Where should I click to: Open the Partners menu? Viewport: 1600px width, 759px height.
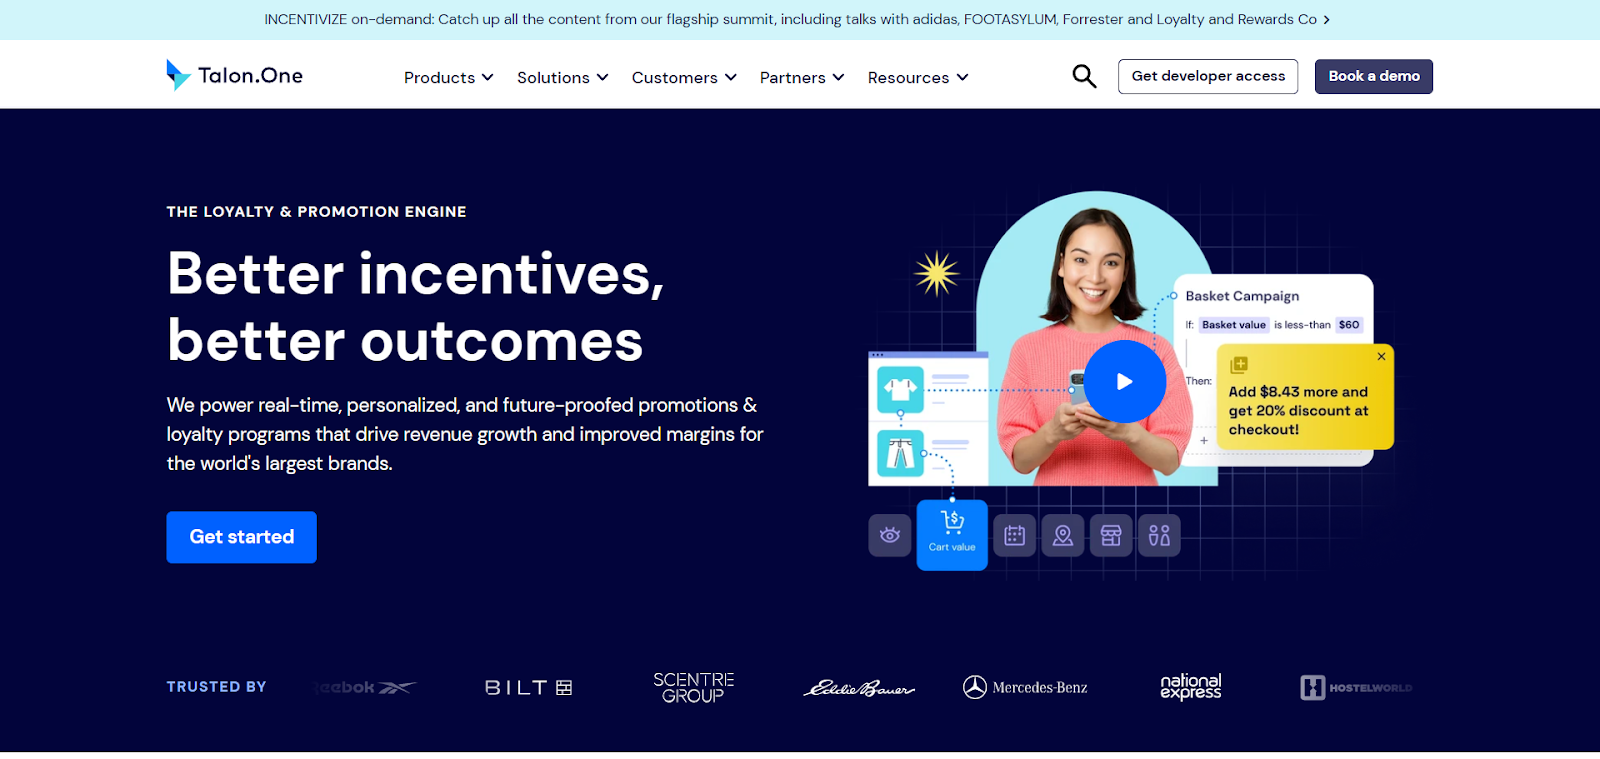802,77
